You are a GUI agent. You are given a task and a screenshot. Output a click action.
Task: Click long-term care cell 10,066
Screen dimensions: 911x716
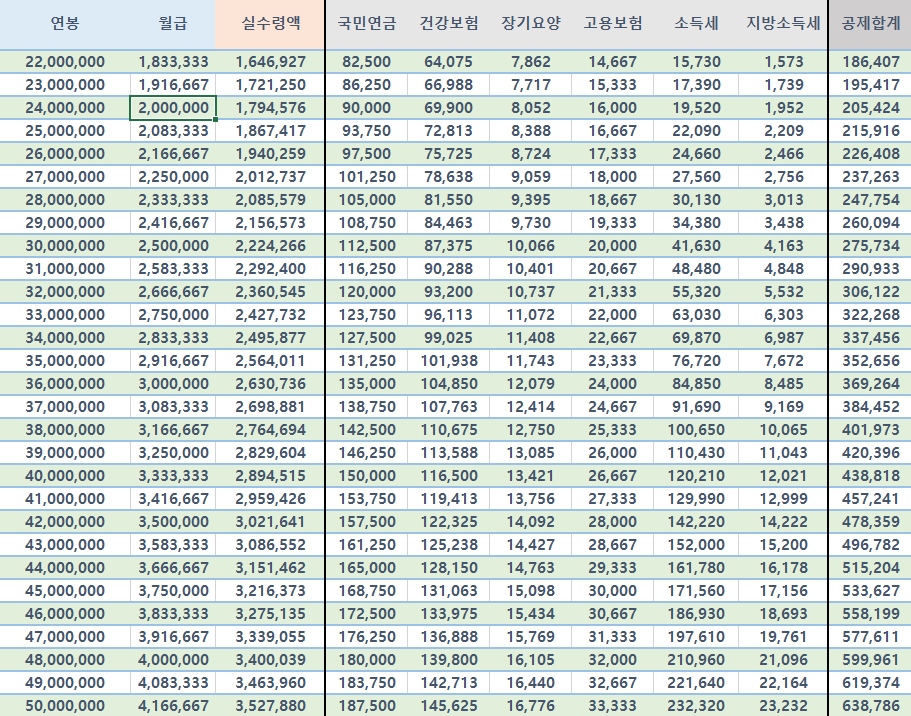tap(530, 246)
